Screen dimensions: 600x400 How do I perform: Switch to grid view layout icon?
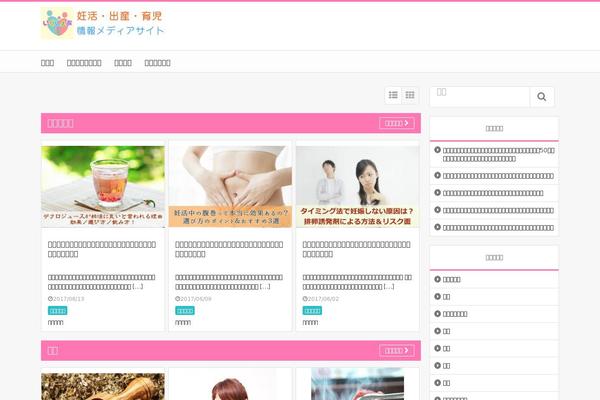click(x=410, y=95)
